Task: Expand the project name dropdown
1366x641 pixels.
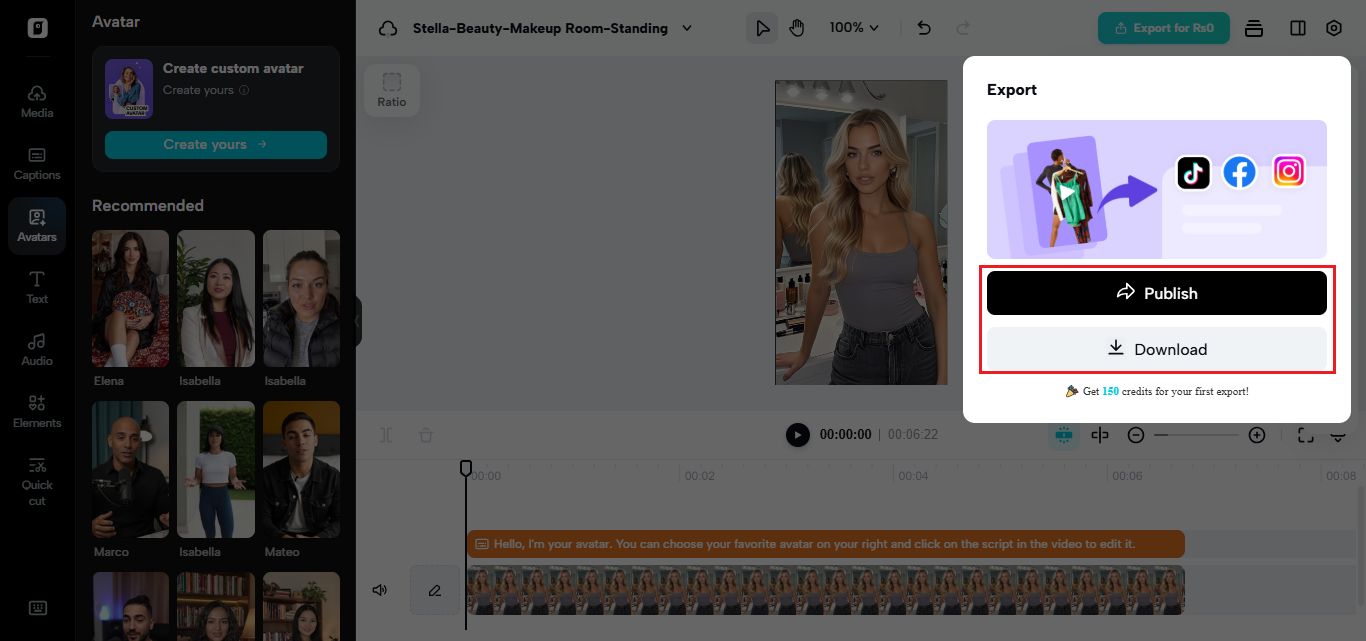Action: click(x=687, y=28)
